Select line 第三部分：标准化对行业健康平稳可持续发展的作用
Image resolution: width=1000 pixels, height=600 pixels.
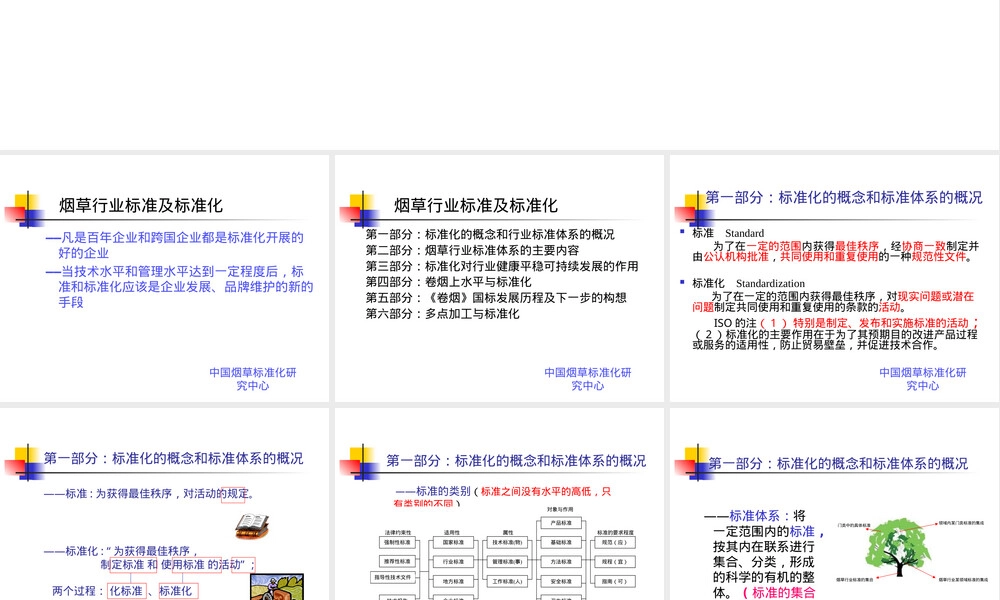click(502, 267)
